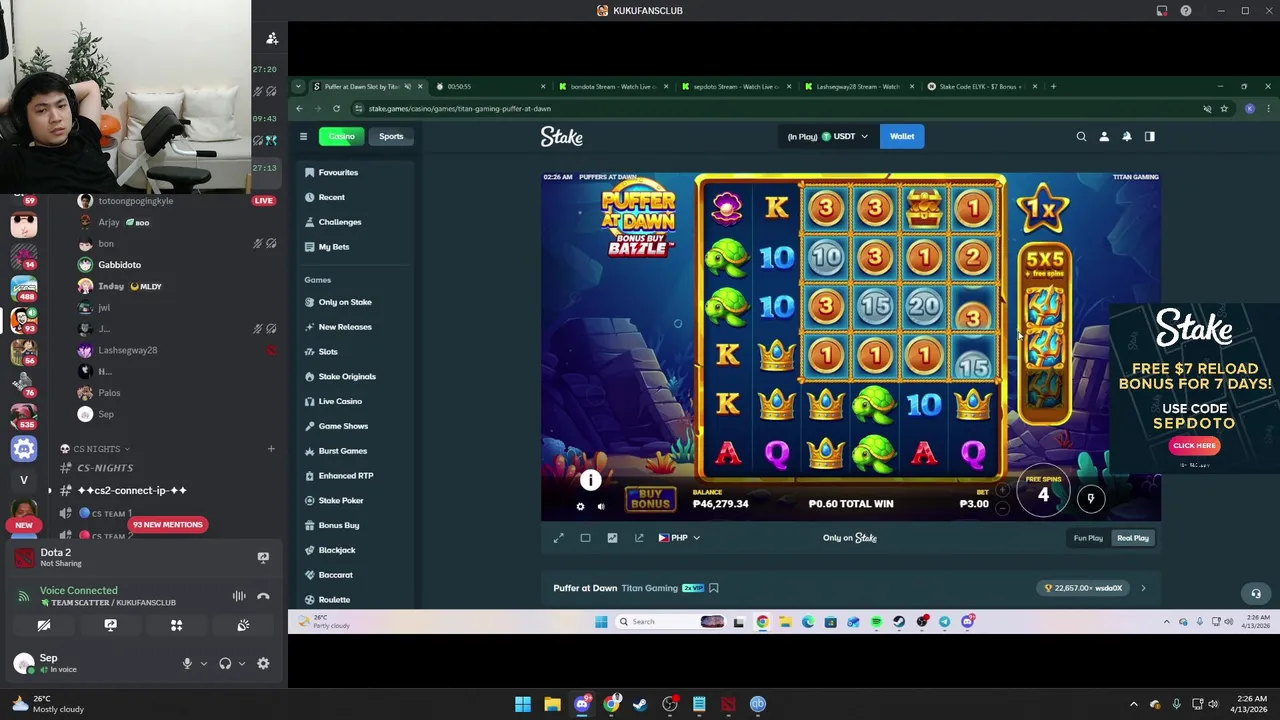
Task: Toggle the Stake right sidebar panel icon
Action: [1150, 136]
